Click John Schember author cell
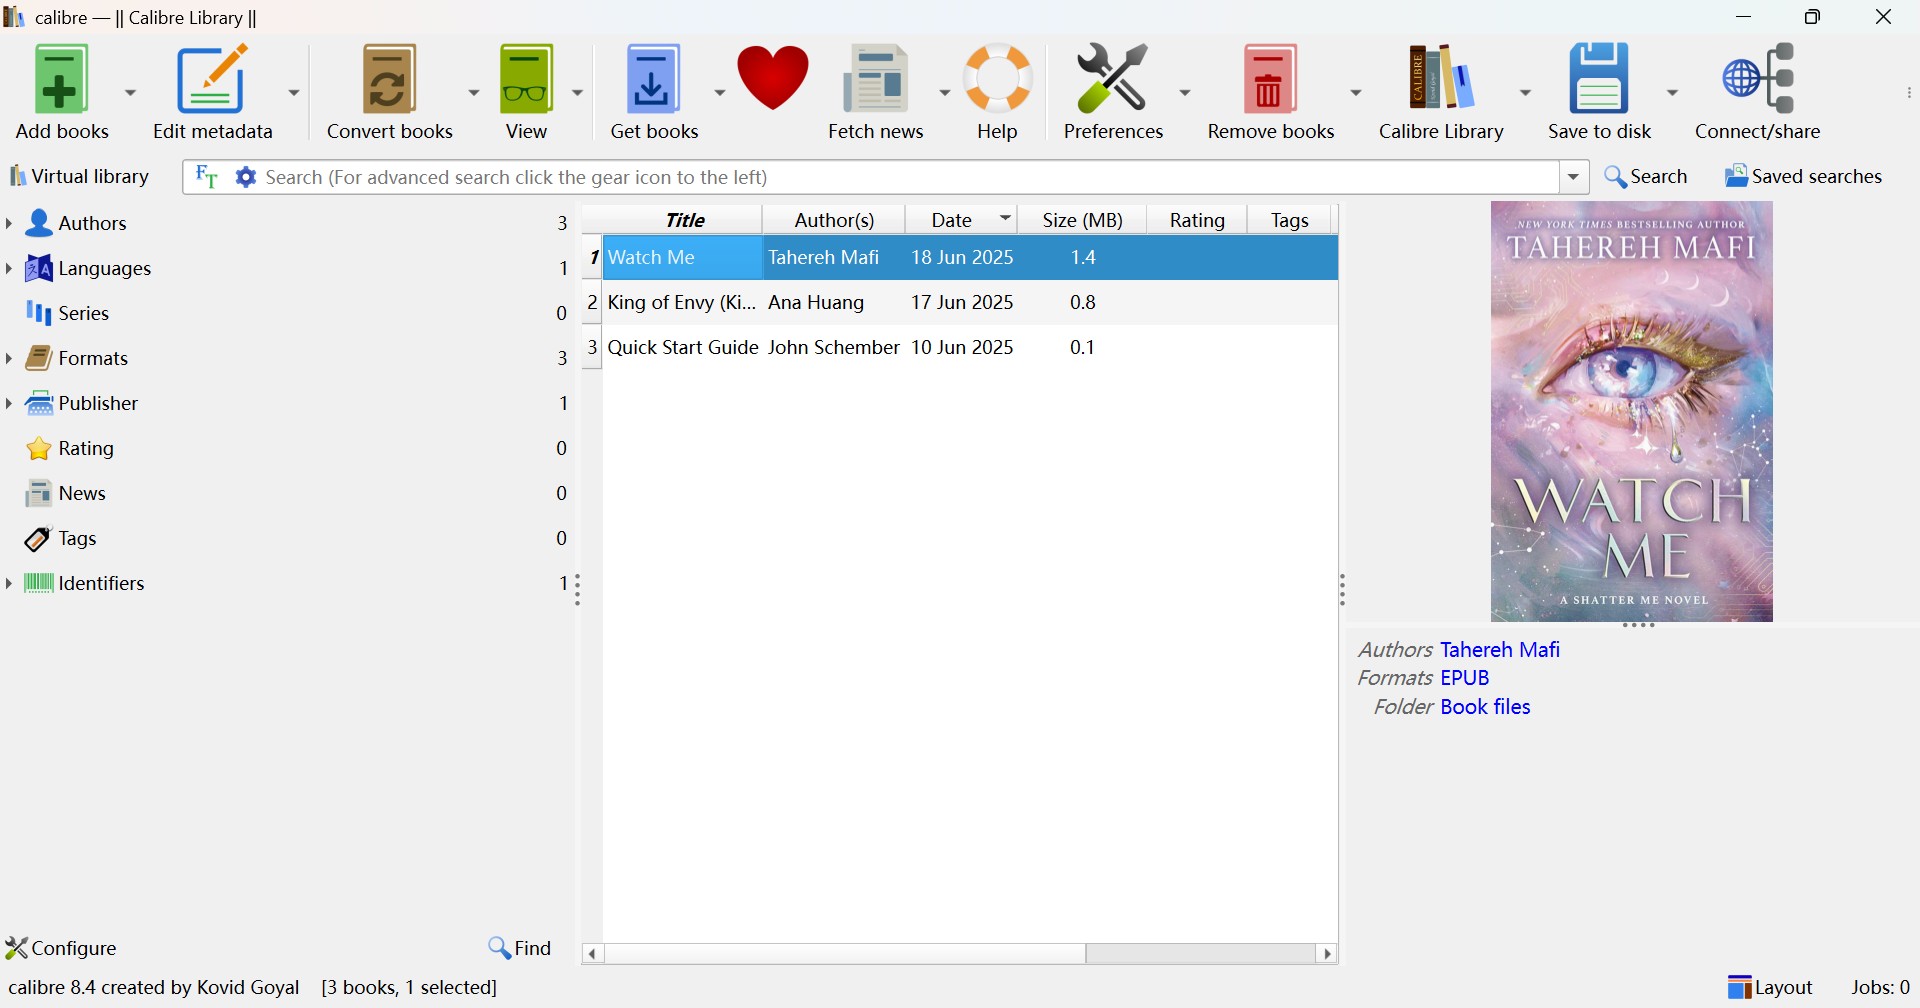1920x1008 pixels. click(x=834, y=347)
